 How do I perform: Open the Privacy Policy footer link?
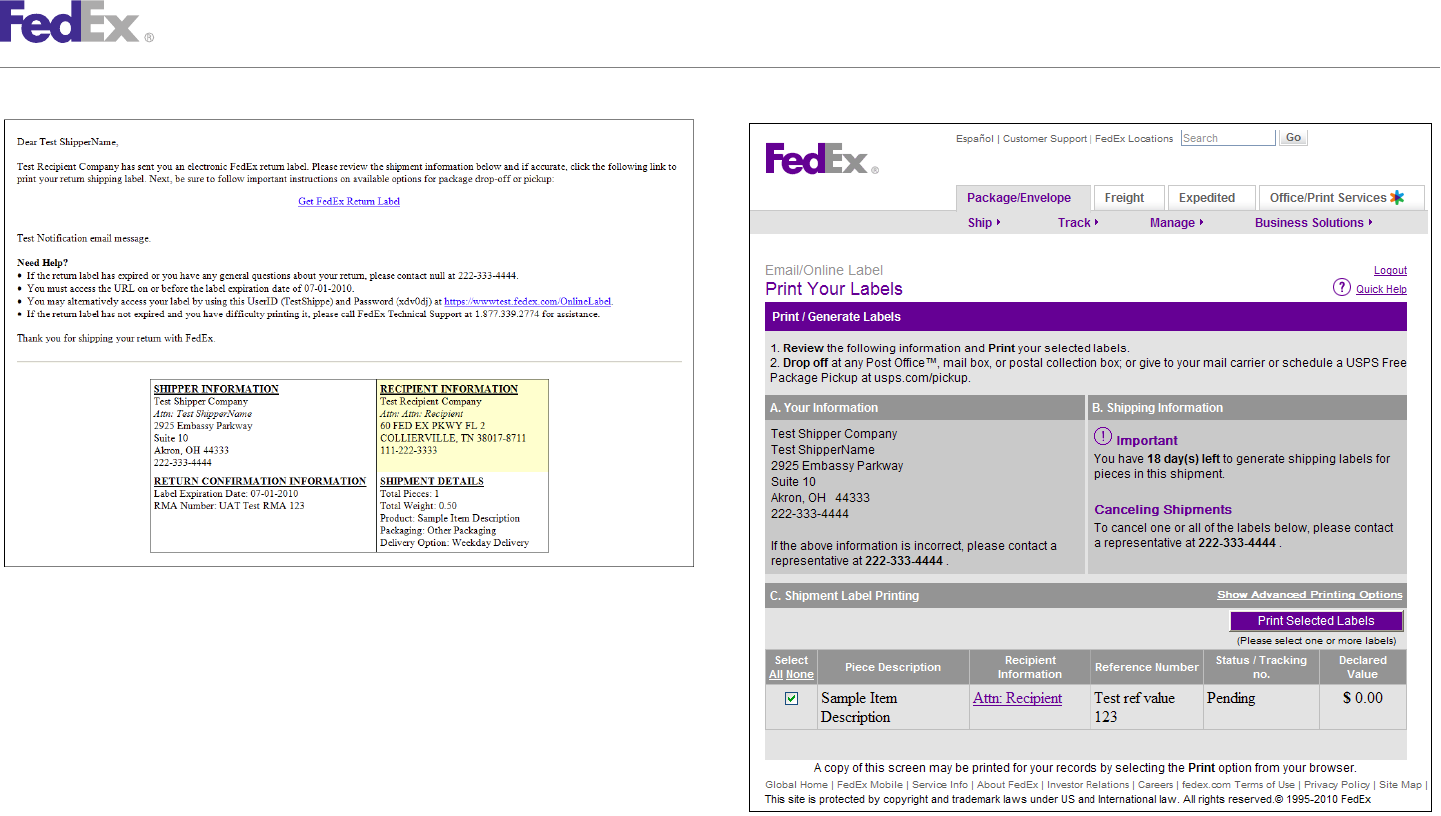coord(1337,785)
